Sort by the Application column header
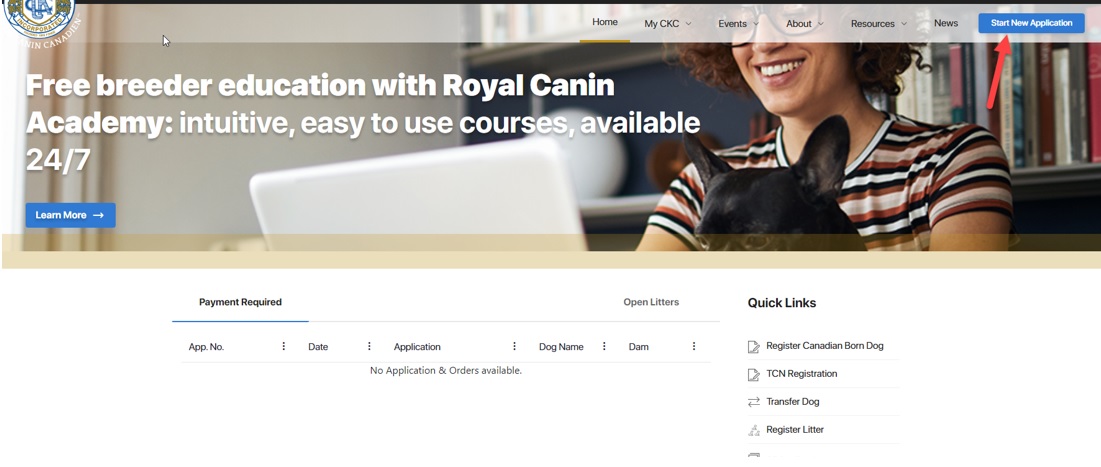Viewport: 1101px width, 467px height. tap(417, 347)
